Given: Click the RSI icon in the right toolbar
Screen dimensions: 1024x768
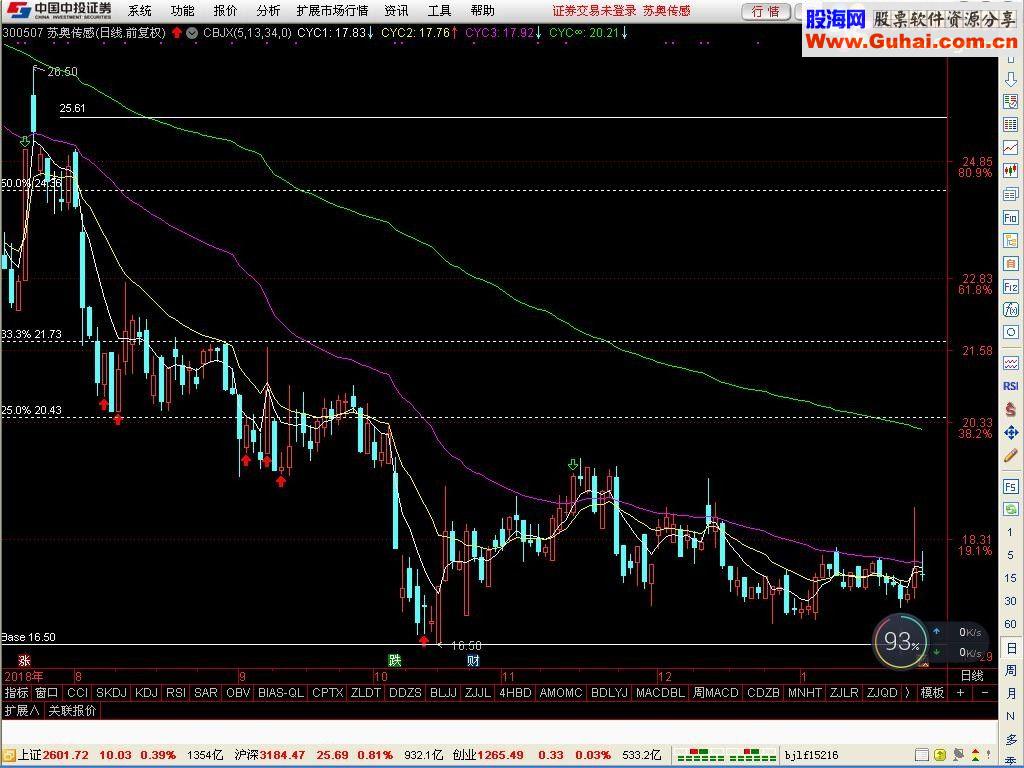Looking at the screenshot, I should (1011, 386).
